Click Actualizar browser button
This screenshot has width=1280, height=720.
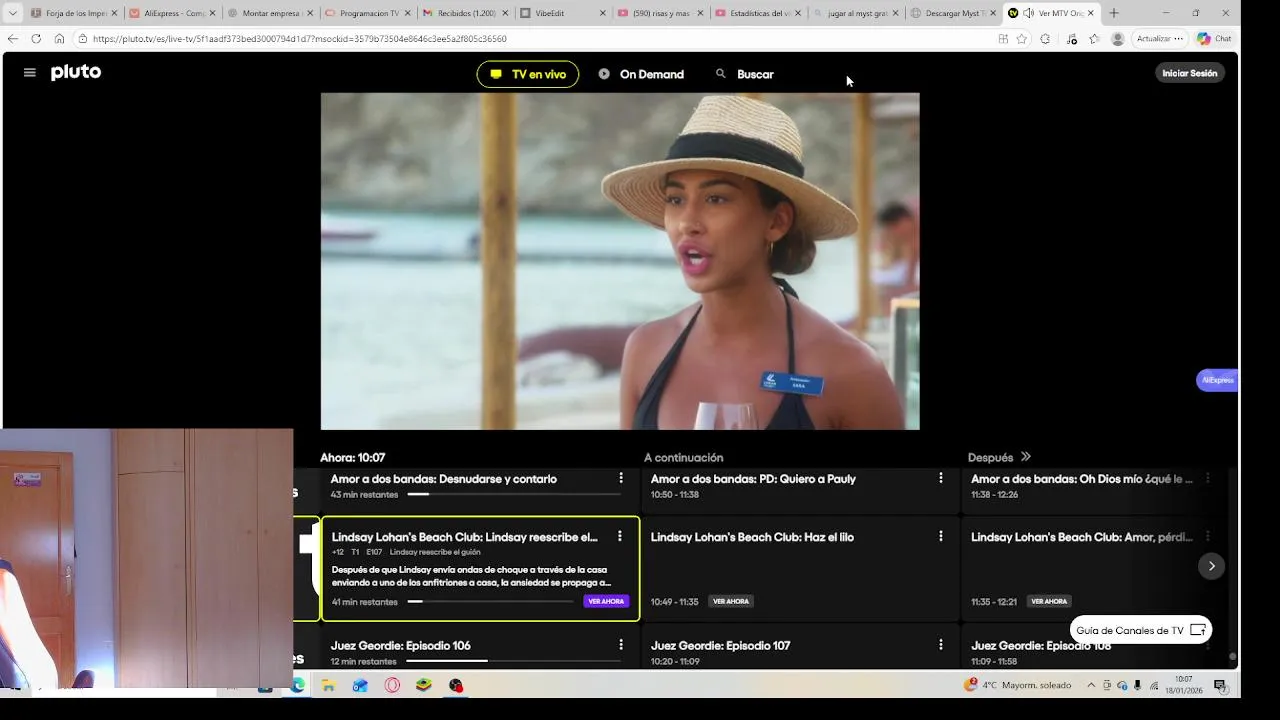[1159, 39]
